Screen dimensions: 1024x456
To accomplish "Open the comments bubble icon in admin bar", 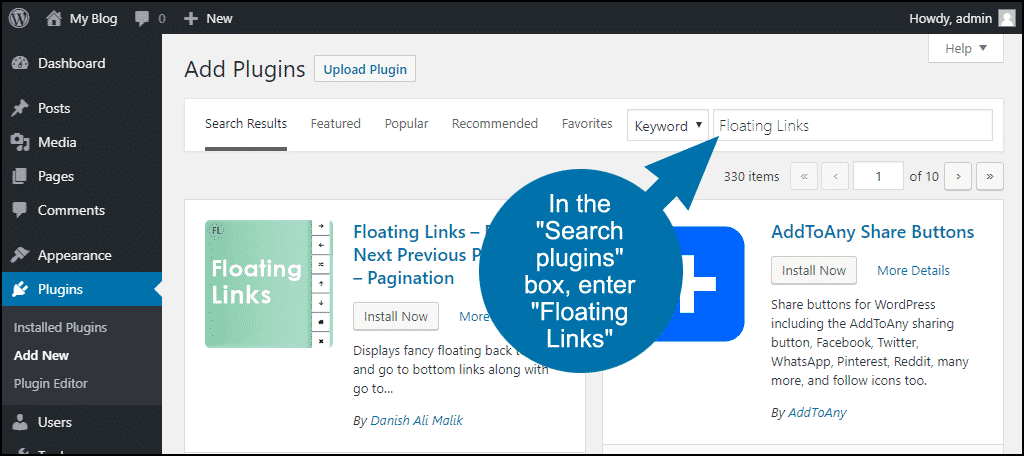I will pos(142,19).
